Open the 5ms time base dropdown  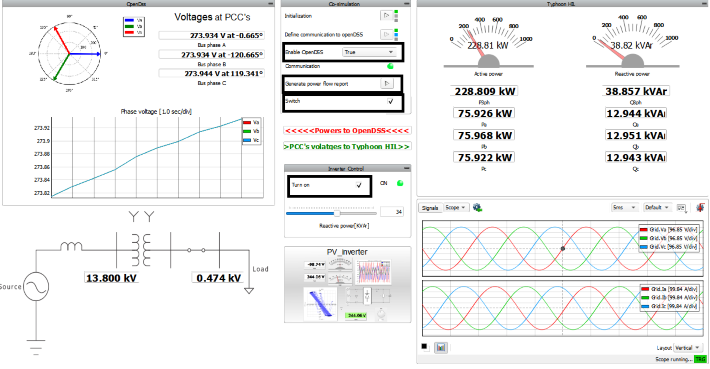624,208
